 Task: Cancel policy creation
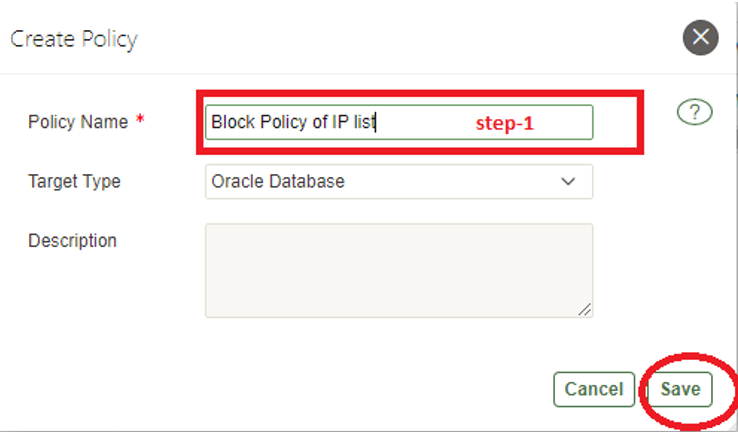pyautogui.click(x=594, y=389)
